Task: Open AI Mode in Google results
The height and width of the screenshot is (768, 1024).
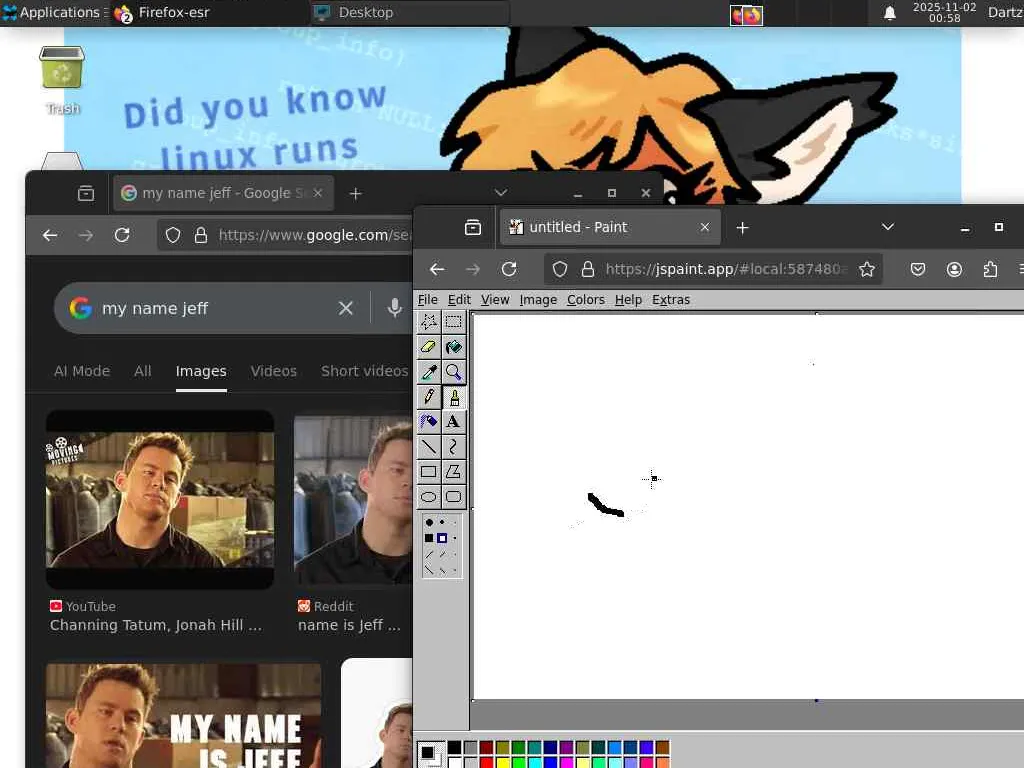Action: (82, 371)
